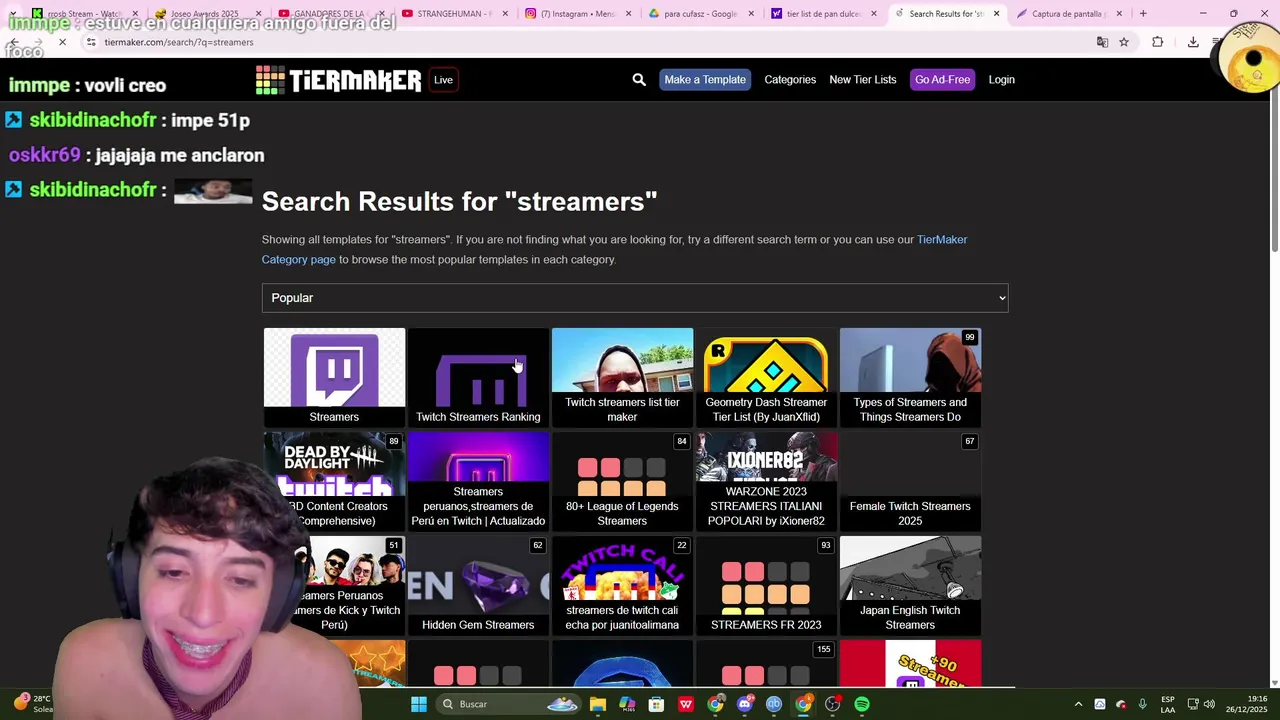This screenshot has height=720, width=1280.
Task: Open WARZONE 2023 Streamers Italiani template
Action: coord(766,482)
